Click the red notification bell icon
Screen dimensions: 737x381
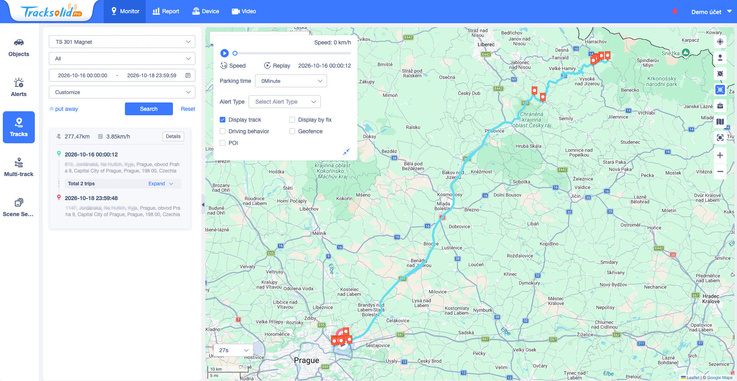coord(675,11)
